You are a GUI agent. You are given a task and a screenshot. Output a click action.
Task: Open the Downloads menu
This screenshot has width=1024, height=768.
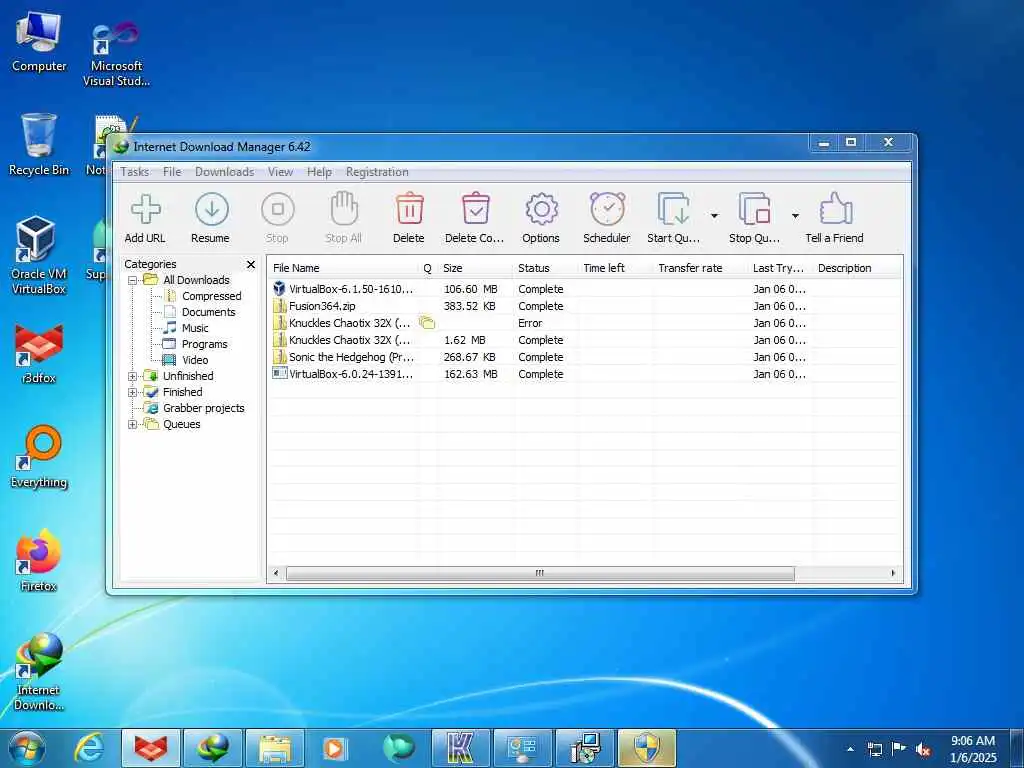(225, 172)
